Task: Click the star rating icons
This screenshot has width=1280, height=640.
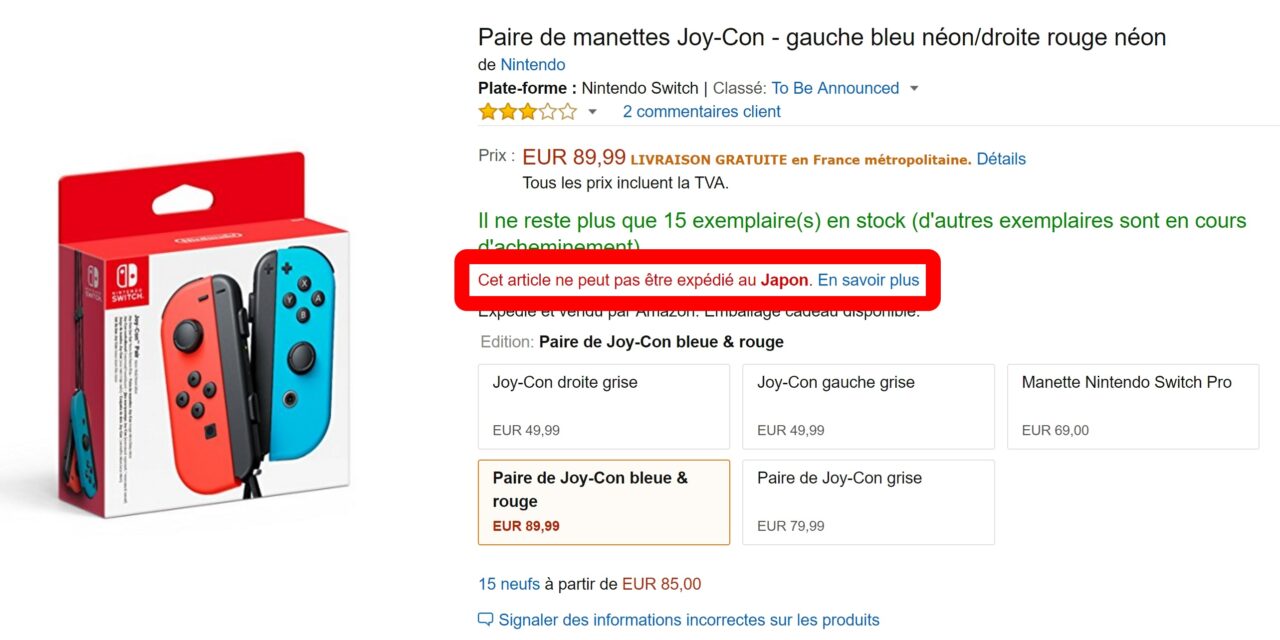Action: [x=527, y=111]
